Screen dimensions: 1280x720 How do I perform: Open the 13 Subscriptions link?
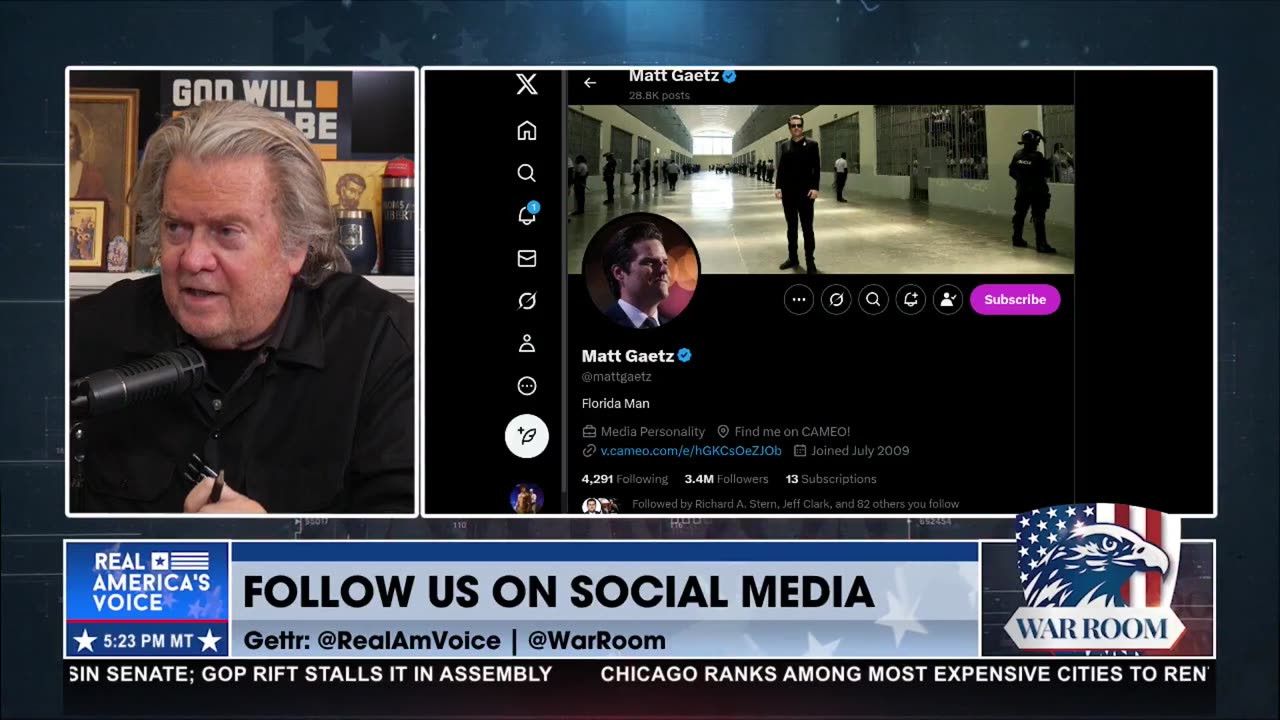pos(831,479)
